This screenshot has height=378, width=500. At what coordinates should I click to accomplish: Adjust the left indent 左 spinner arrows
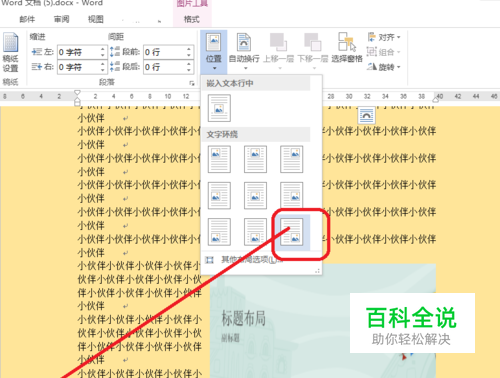click(103, 52)
